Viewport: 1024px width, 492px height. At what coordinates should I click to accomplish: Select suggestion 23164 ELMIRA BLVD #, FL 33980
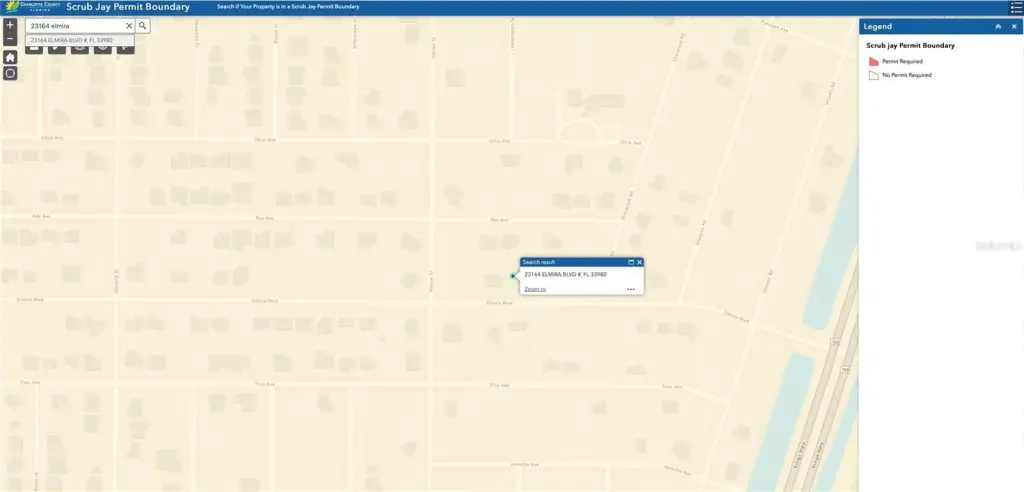click(72, 40)
